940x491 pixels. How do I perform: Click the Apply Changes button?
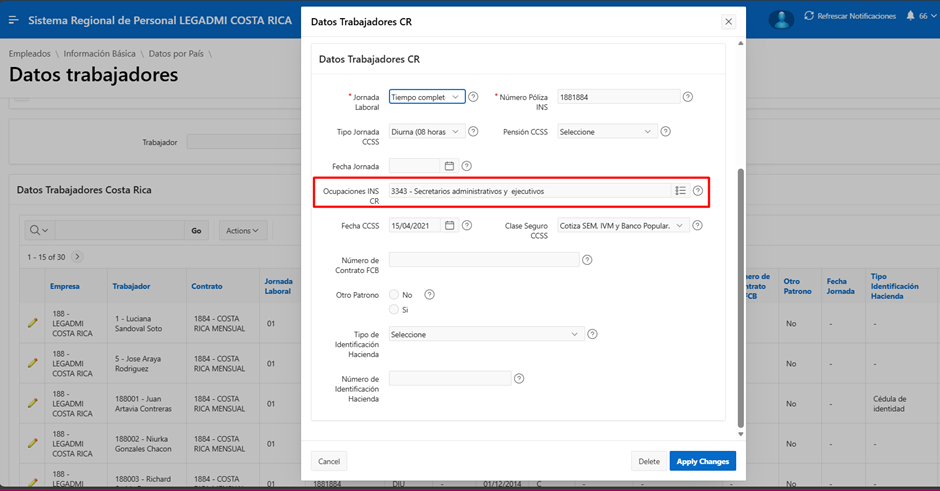tap(702, 461)
